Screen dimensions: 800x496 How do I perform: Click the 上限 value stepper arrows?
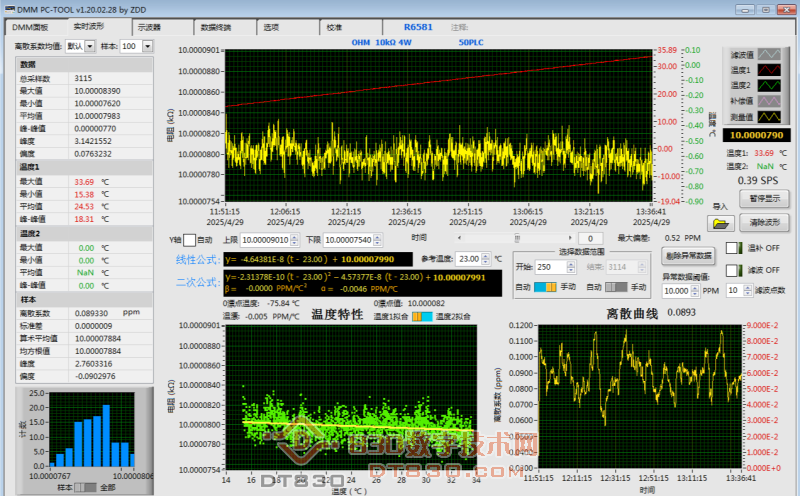[294, 240]
